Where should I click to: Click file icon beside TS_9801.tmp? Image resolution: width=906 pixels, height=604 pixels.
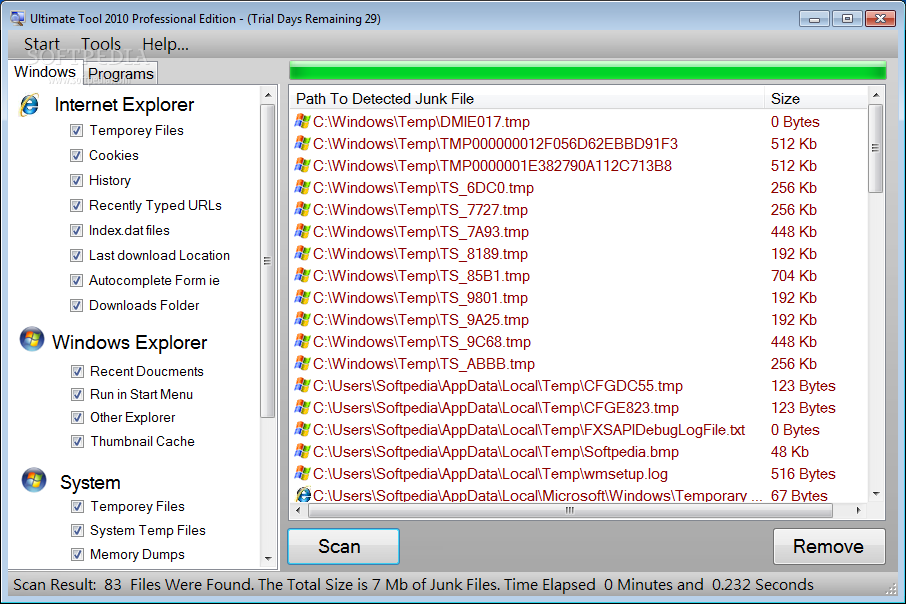(x=302, y=297)
